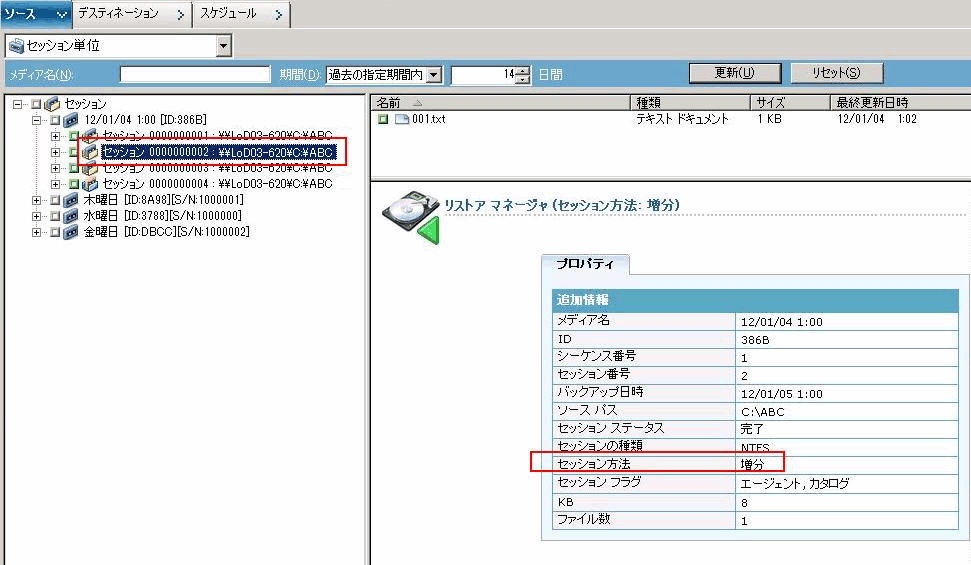971x565 pixels.
Task: Switch to the スケジュール tab
Action: 242,14
